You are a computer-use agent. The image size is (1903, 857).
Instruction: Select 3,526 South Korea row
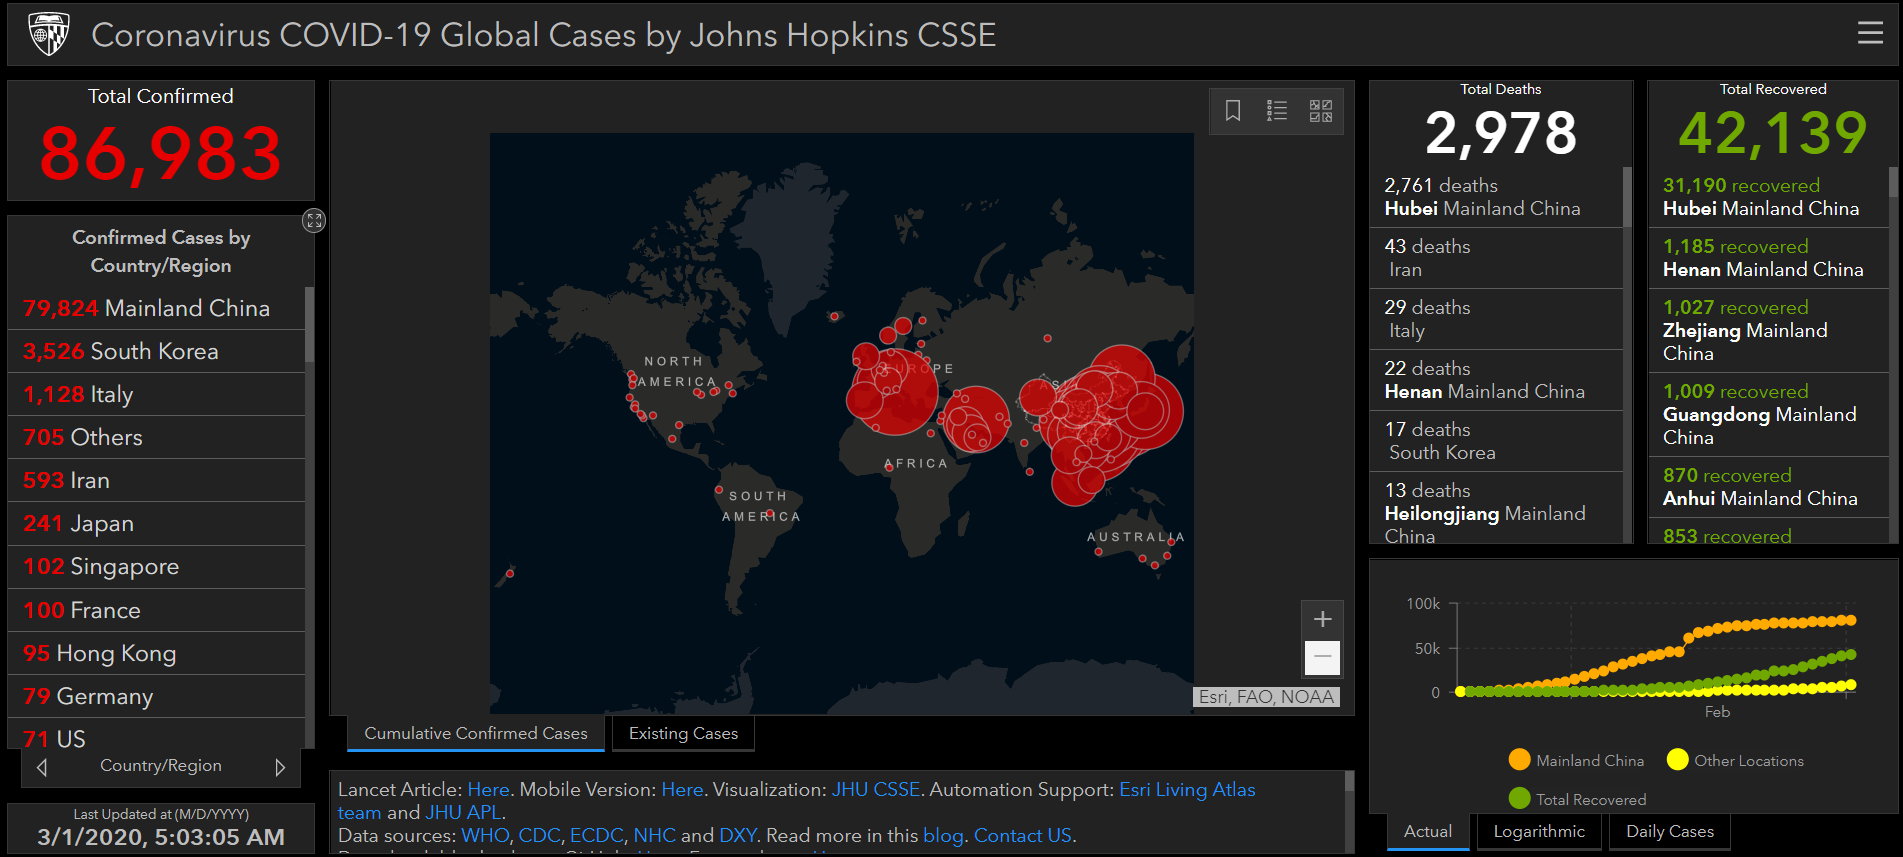tap(156, 351)
